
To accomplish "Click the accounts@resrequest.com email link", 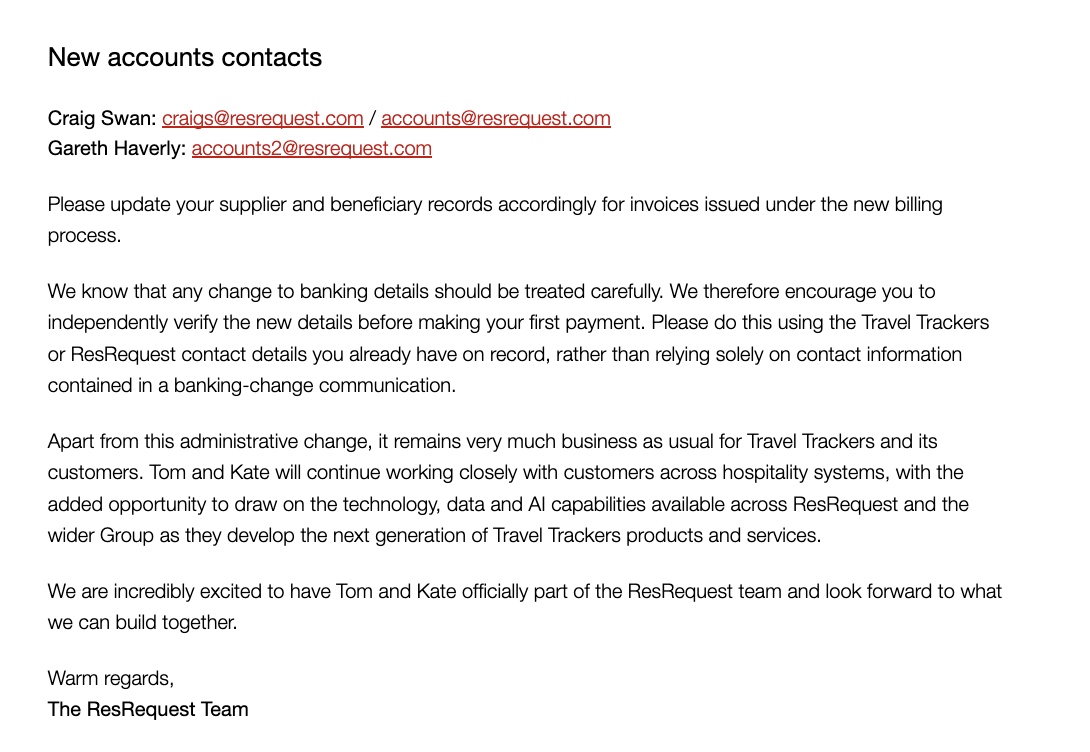I will (x=496, y=118).
